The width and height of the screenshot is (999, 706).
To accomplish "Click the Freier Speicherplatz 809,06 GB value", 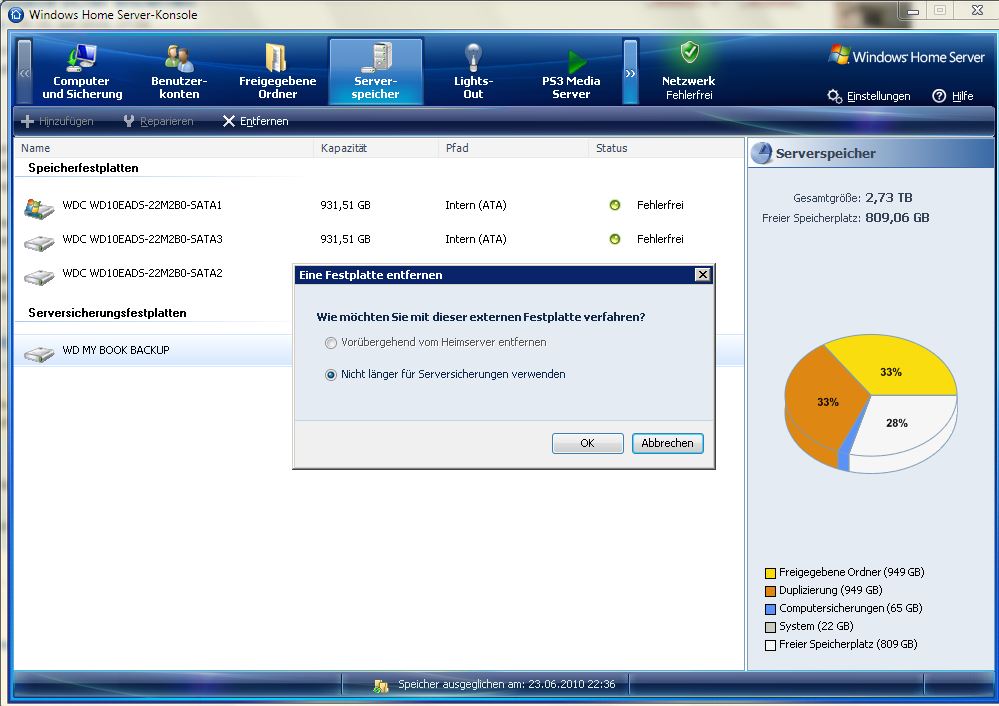I will click(897, 218).
